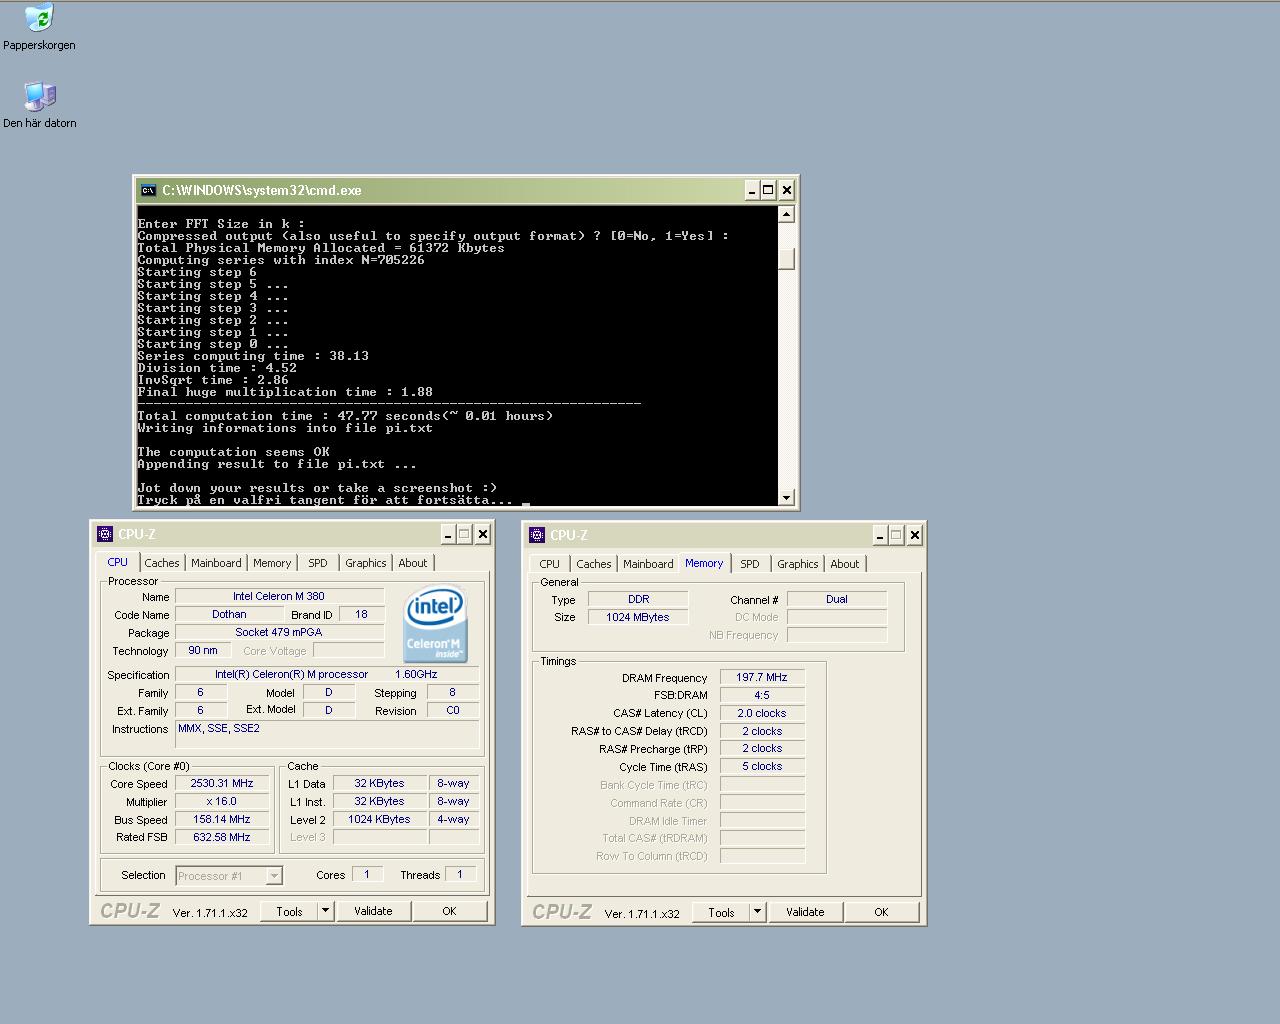Open the About tab in right CPU-Z
Image resolution: width=1280 pixels, height=1024 pixels.
coord(845,564)
